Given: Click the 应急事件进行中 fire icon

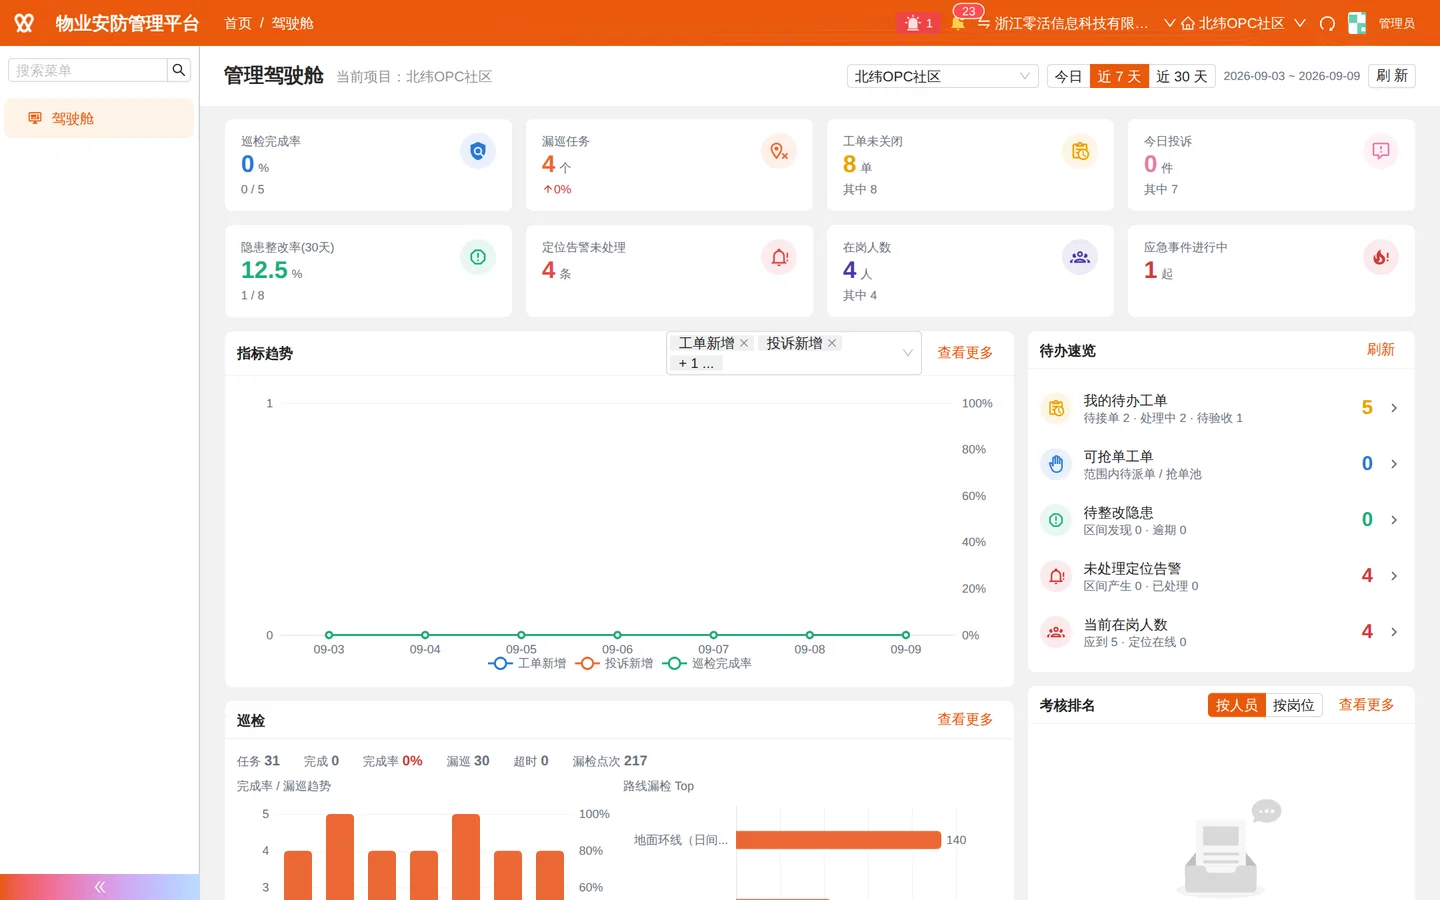Looking at the screenshot, I should (x=1381, y=257).
